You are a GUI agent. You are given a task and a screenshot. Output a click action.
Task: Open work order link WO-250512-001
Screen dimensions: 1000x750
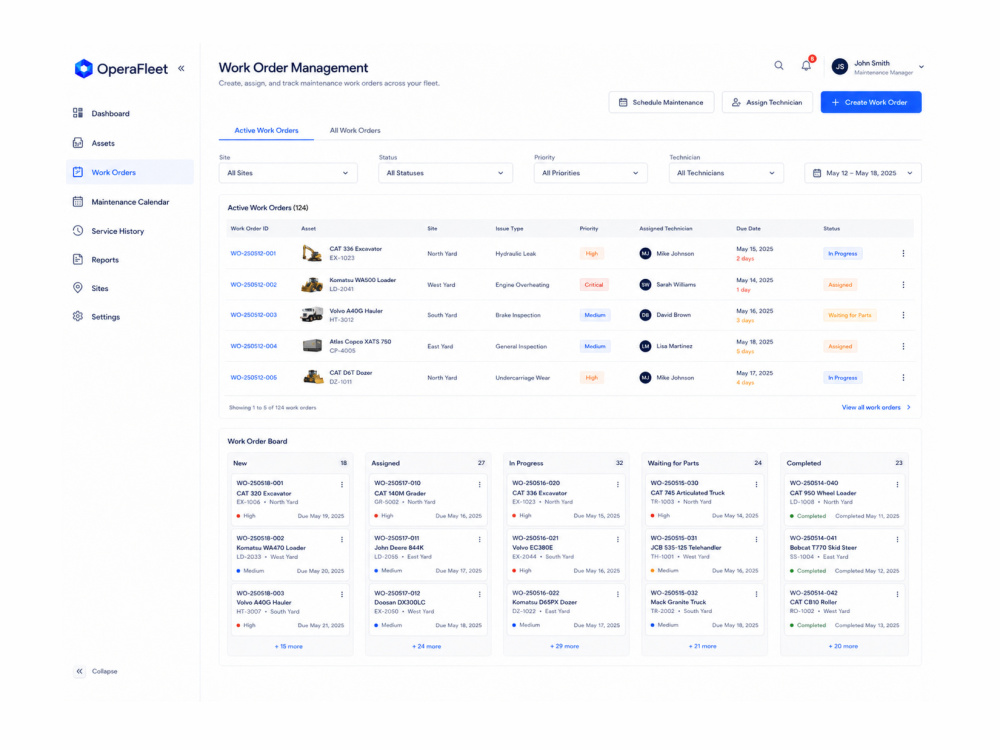point(253,253)
